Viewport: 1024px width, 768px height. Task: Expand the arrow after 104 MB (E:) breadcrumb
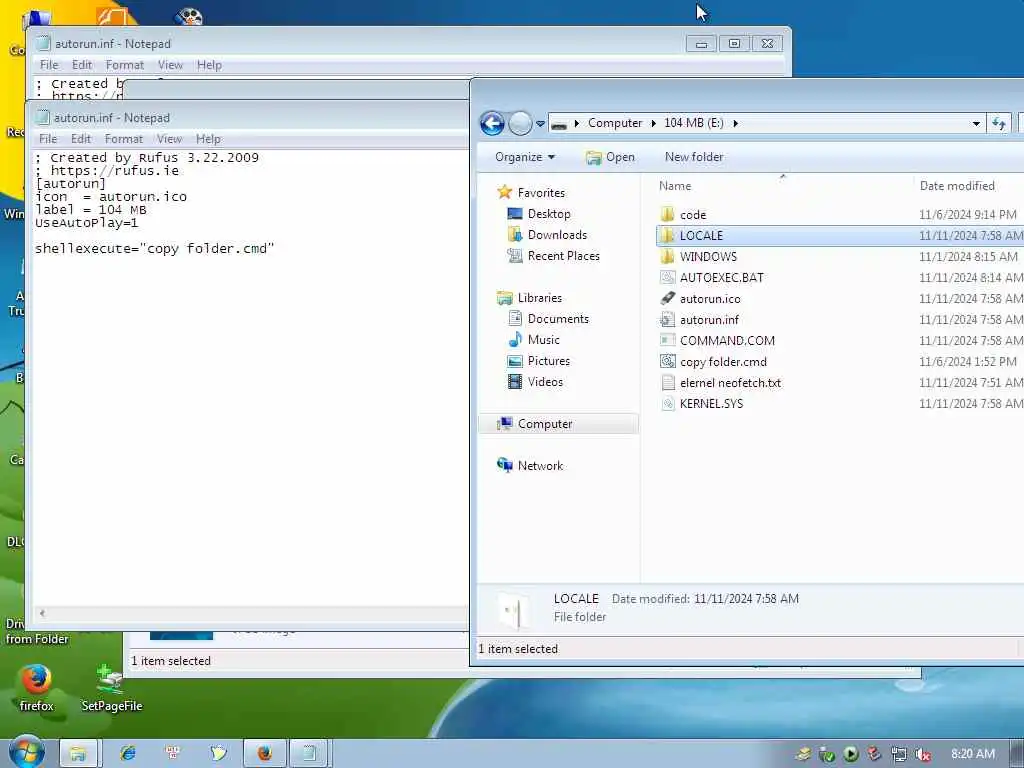735,123
